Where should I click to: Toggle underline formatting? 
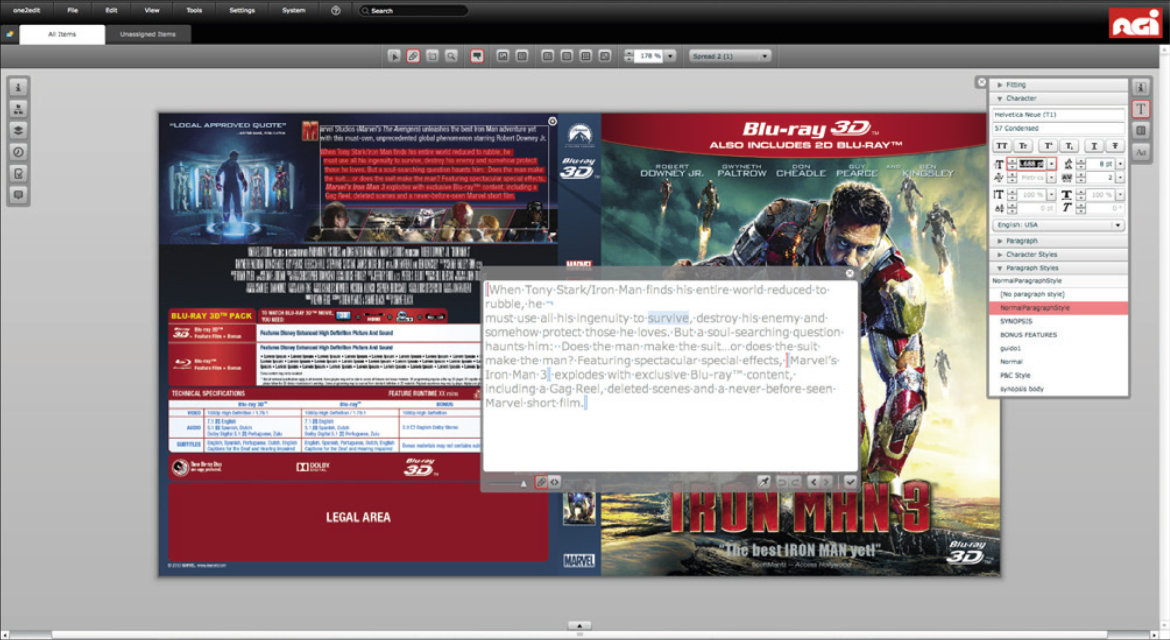(1094, 146)
